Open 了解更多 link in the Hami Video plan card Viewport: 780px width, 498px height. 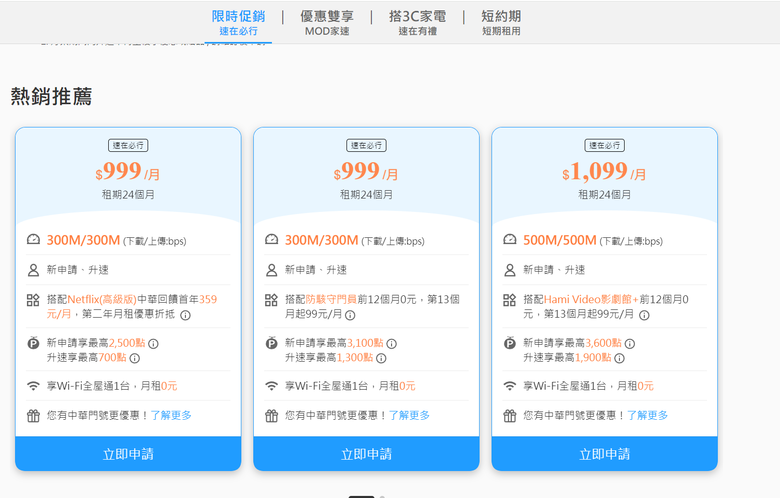(648, 415)
